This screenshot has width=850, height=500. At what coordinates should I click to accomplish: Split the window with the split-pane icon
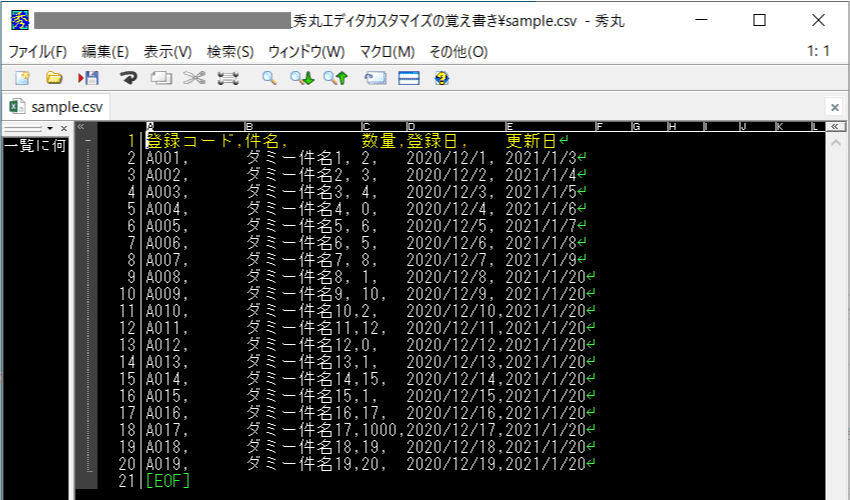[x=409, y=78]
